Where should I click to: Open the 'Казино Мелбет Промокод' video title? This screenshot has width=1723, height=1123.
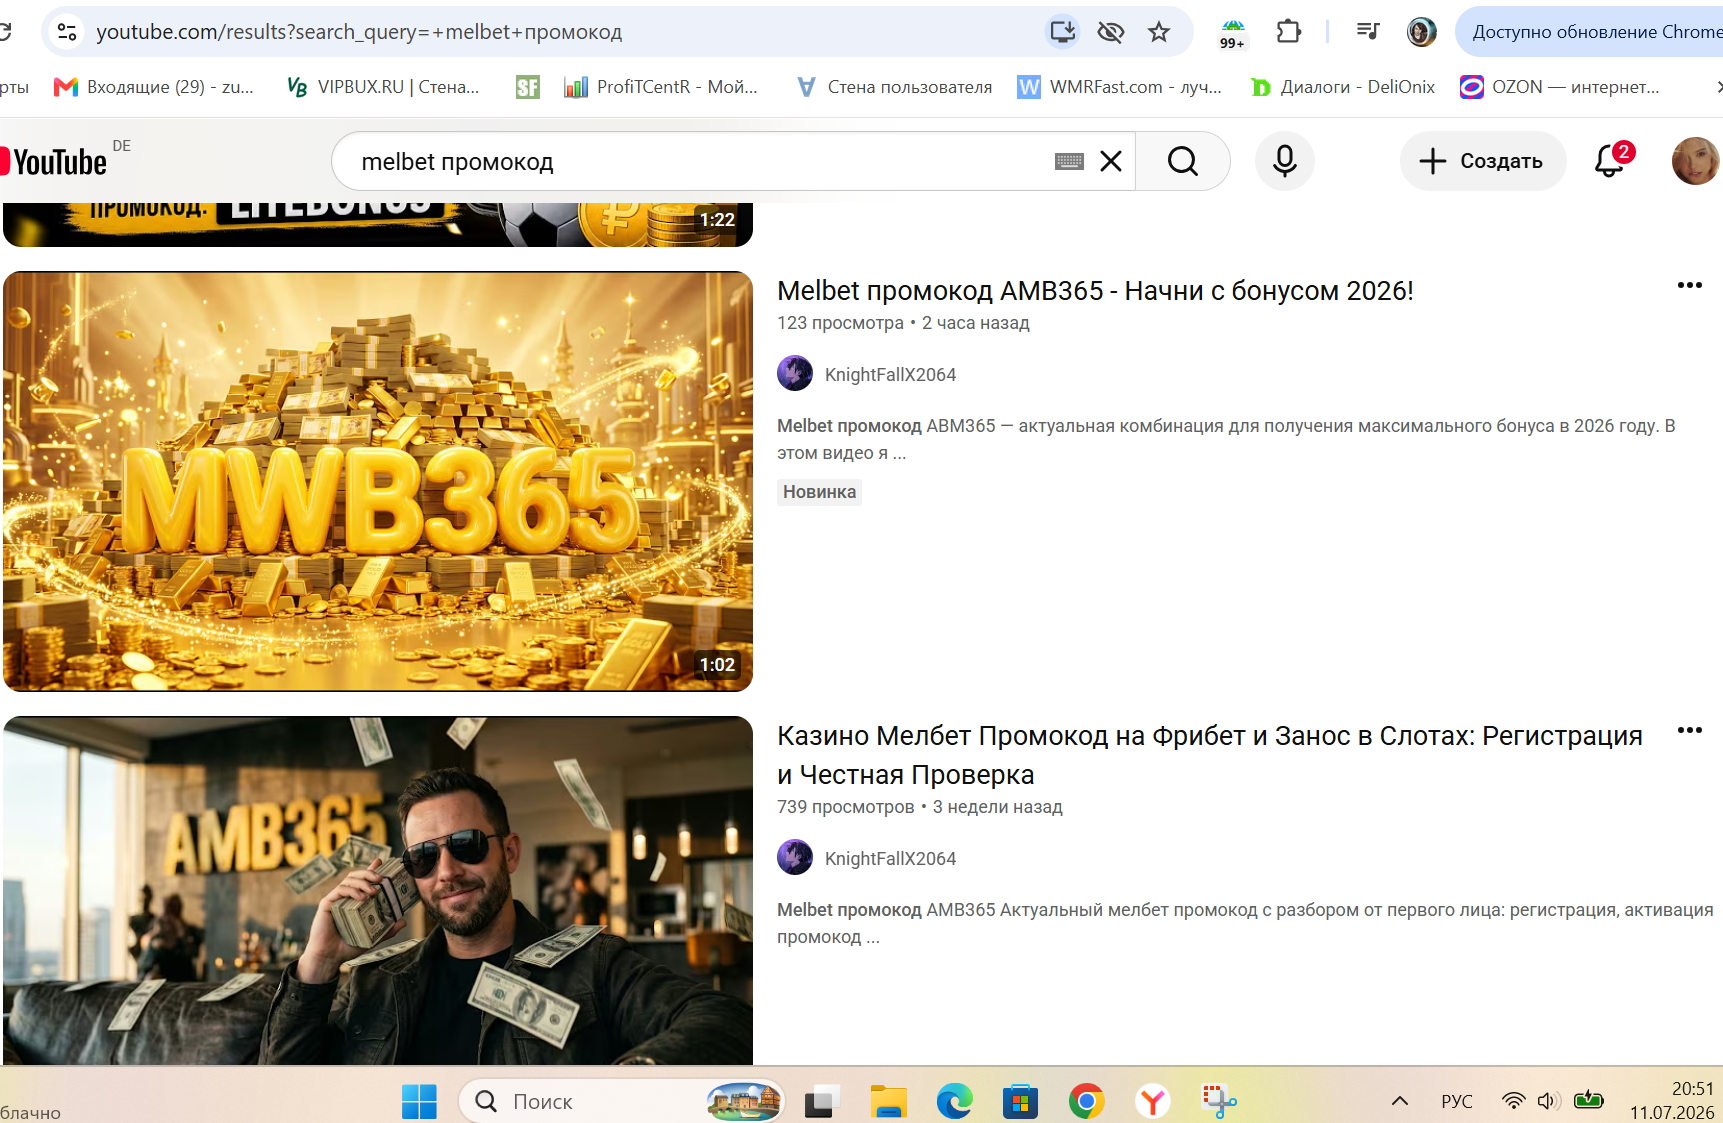point(1210,755)
